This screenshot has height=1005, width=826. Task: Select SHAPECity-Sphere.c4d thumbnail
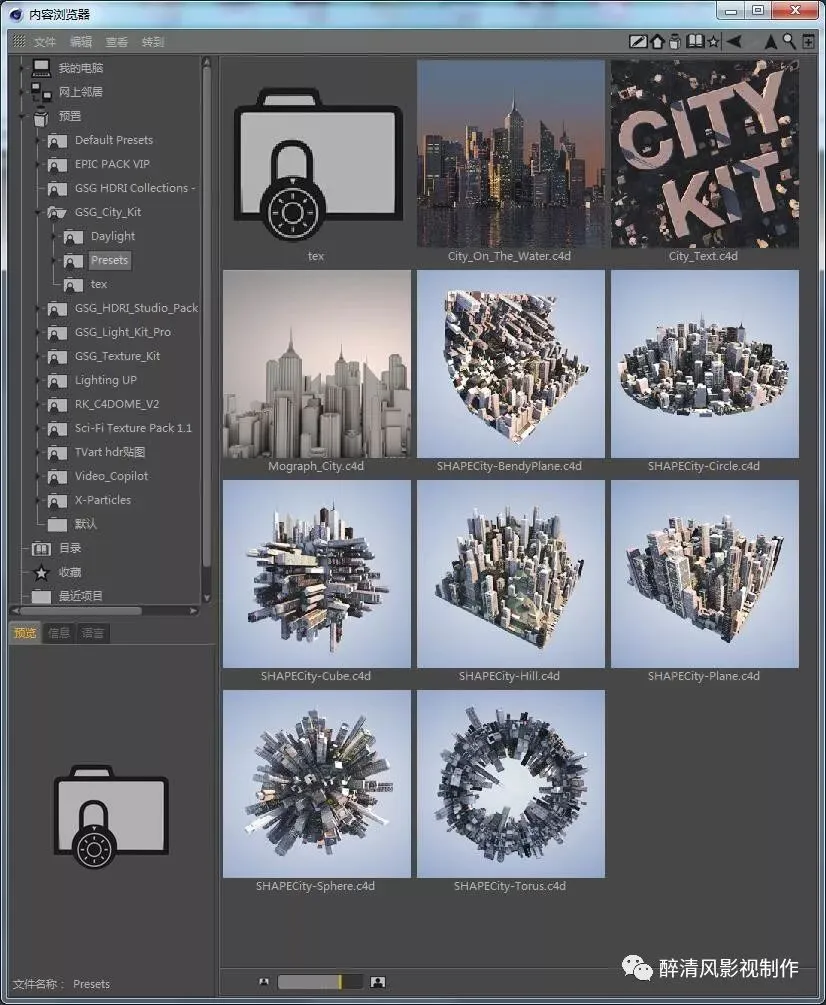(x=317, y=784)
